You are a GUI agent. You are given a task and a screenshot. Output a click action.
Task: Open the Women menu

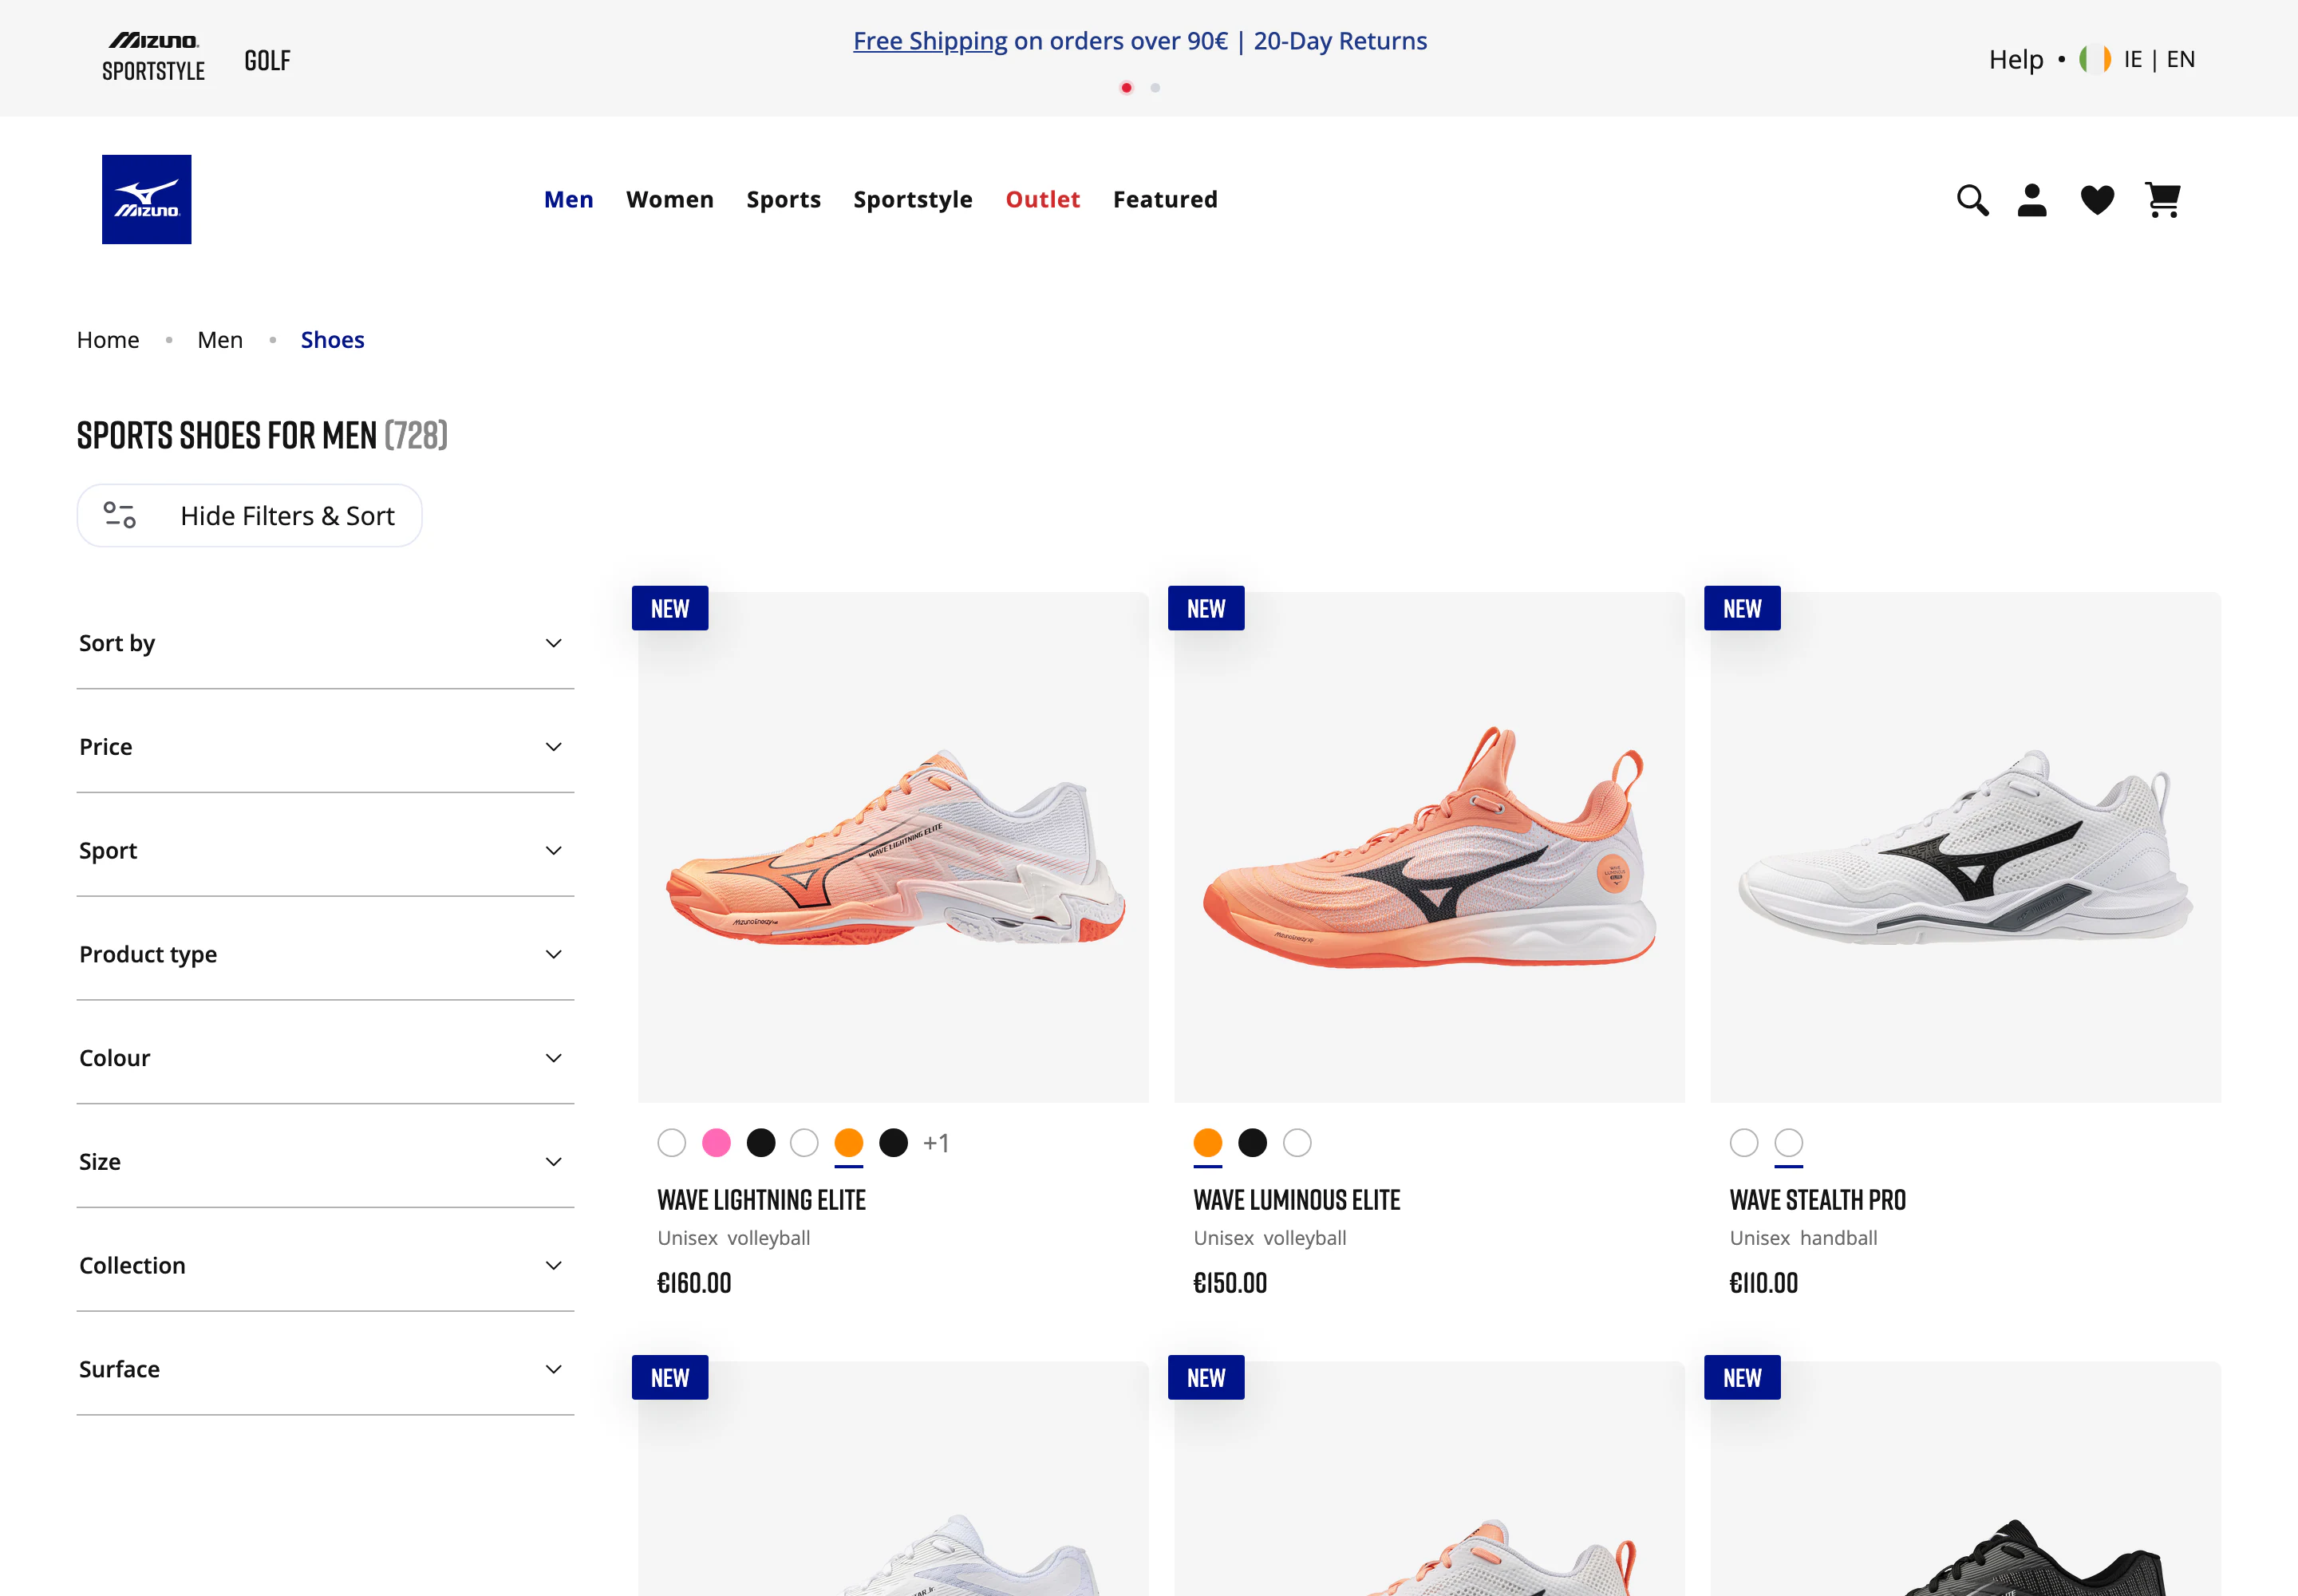point(670,199)
